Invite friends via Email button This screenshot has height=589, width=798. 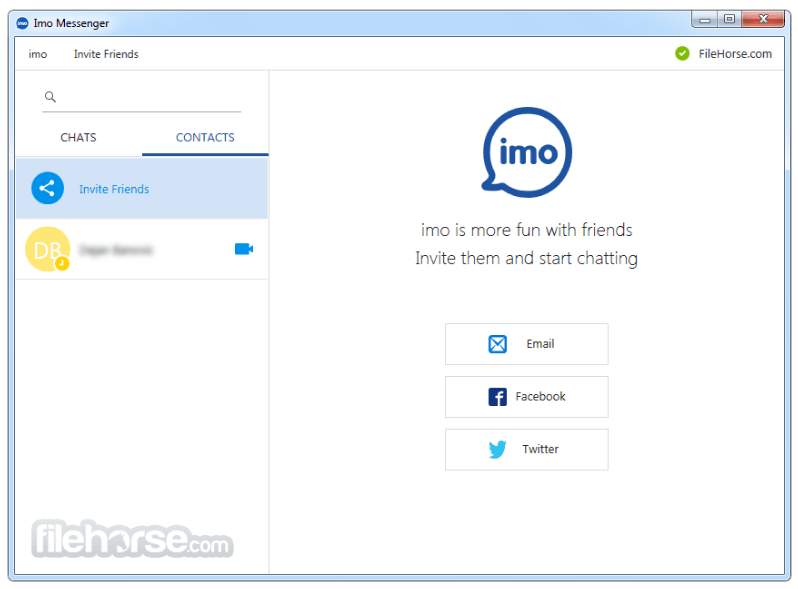[527, 344]
